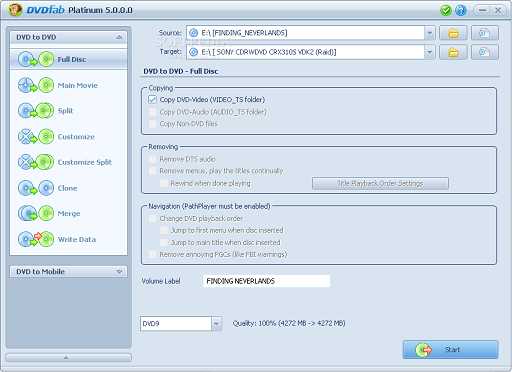Image resolution: width=512 pixels, height=372 pixels.
Task: Enable Remove annoying PGCs checkbox
Action: pyautogui.click(x=152, y=255)
